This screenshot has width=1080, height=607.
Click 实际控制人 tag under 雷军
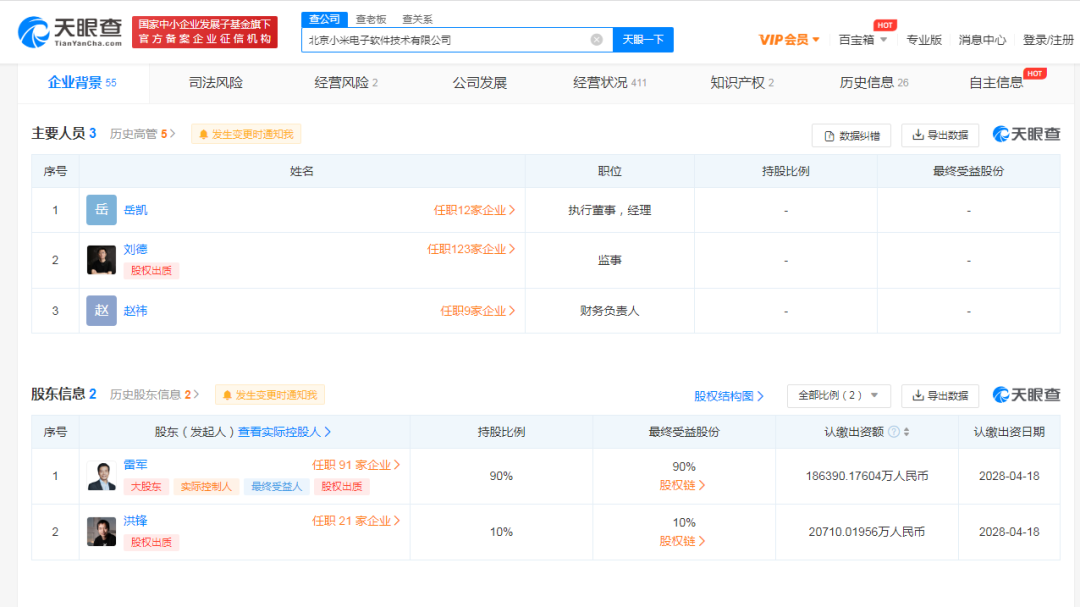pos(205,486)
